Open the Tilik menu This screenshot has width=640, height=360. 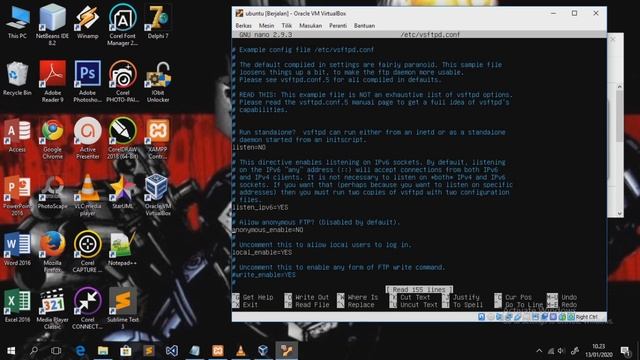(x=286, y=25)
